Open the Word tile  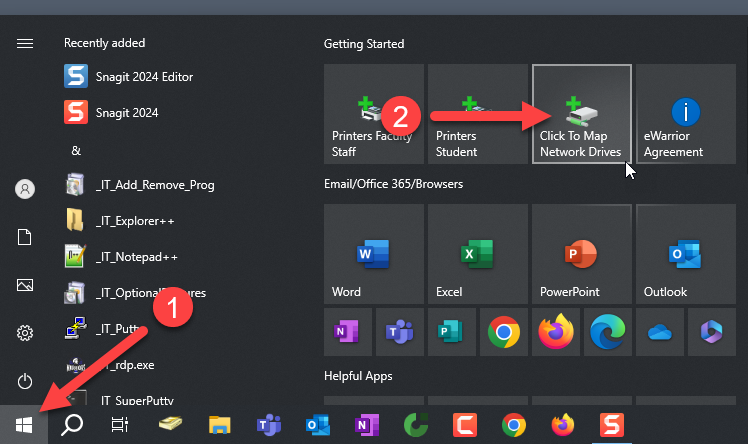click(x=373, y=255)
